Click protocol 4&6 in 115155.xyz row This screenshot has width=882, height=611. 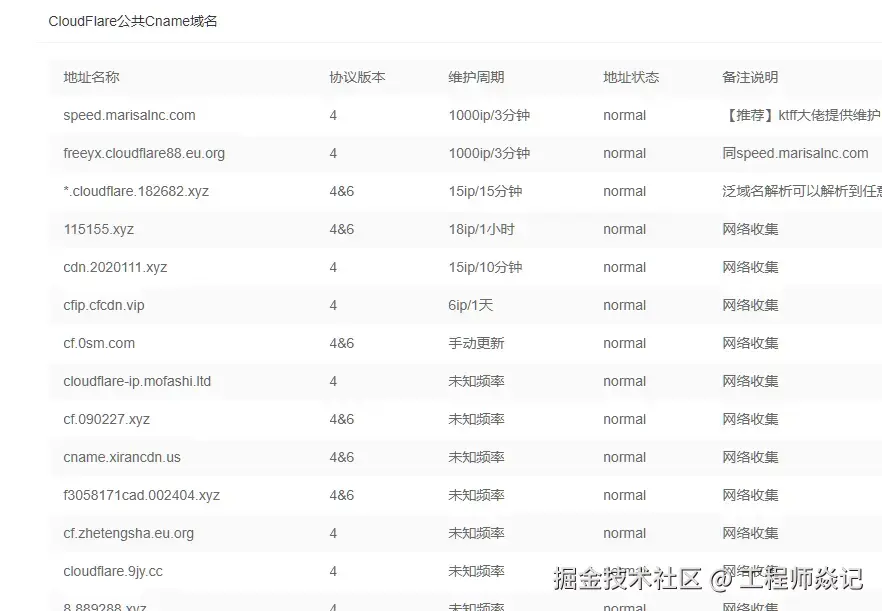(341, 230)
